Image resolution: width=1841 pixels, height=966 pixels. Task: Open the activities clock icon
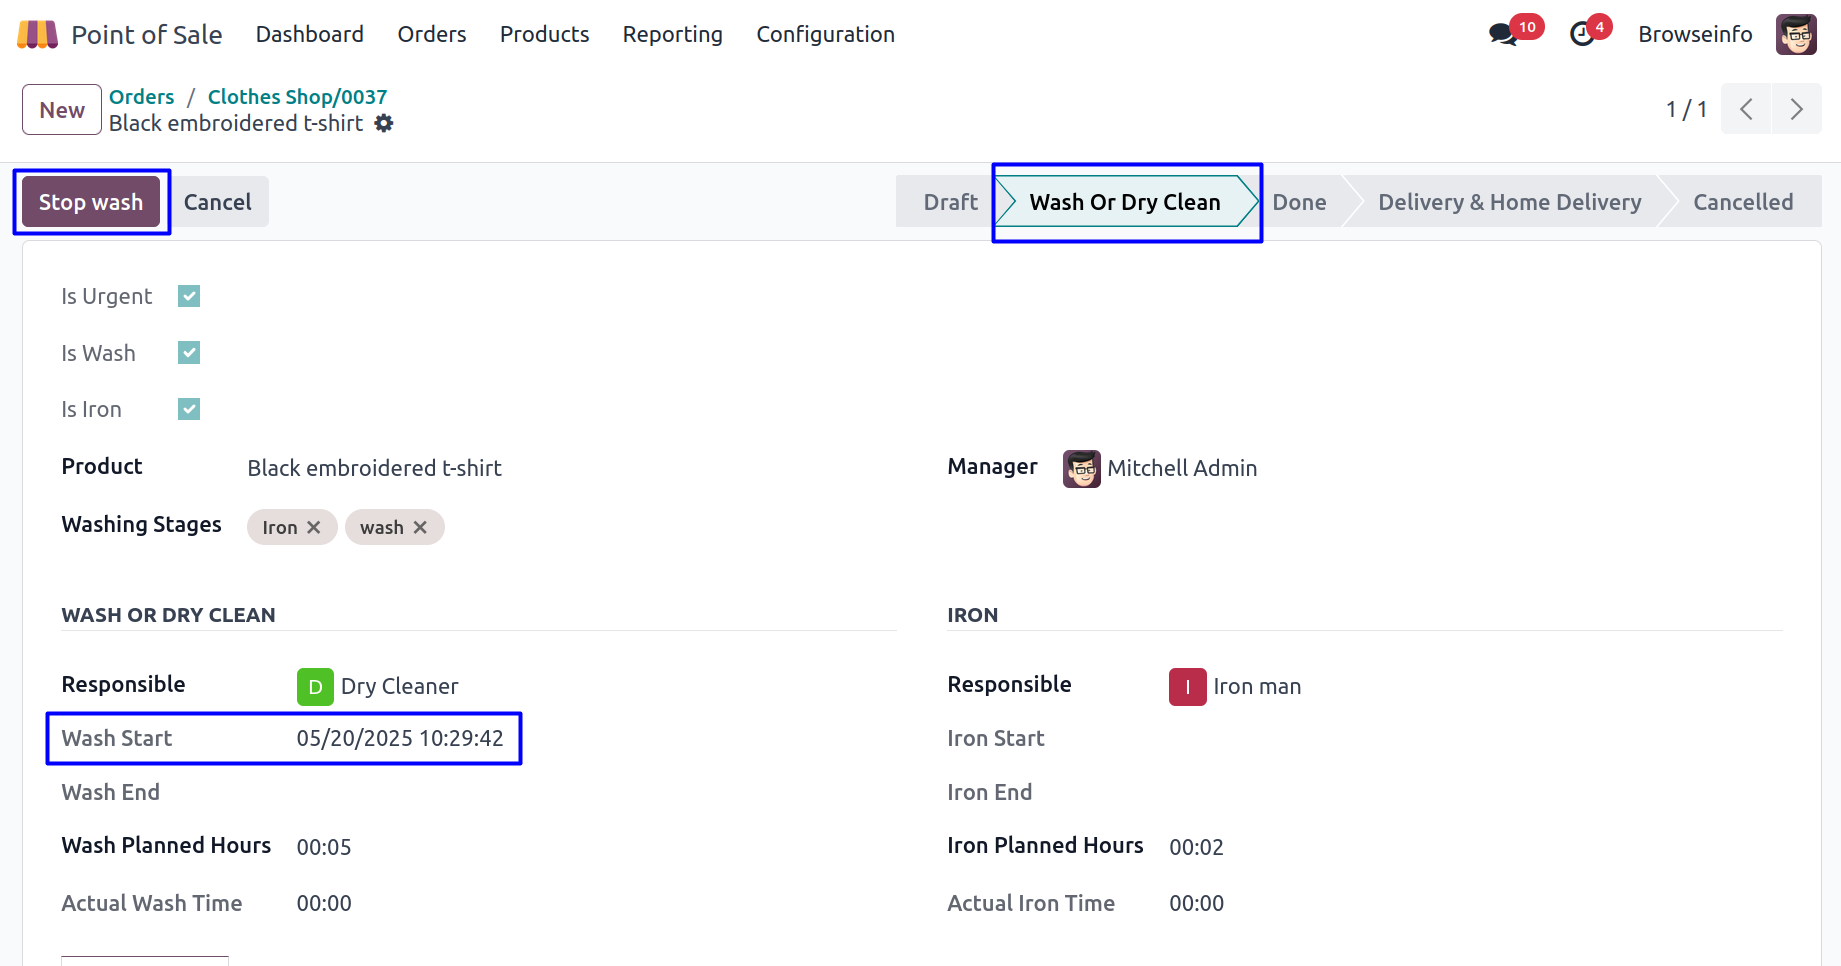[x=1582, y=35]
